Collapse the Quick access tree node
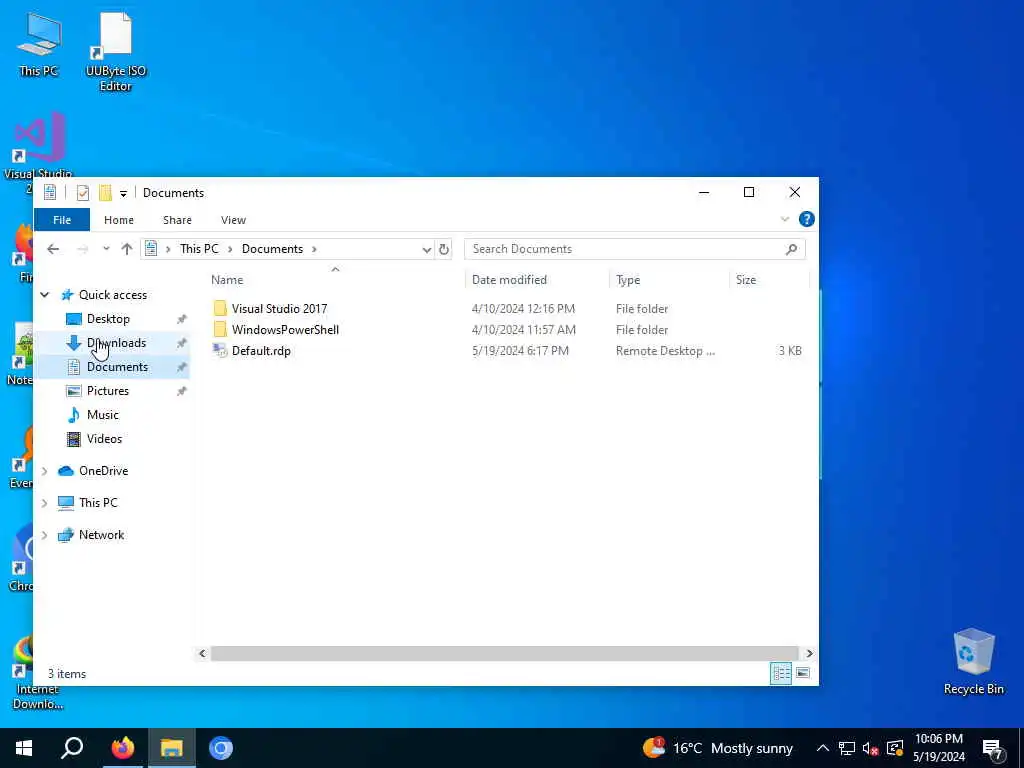This screenshot has width=1024, height=768. click(44, 295)
